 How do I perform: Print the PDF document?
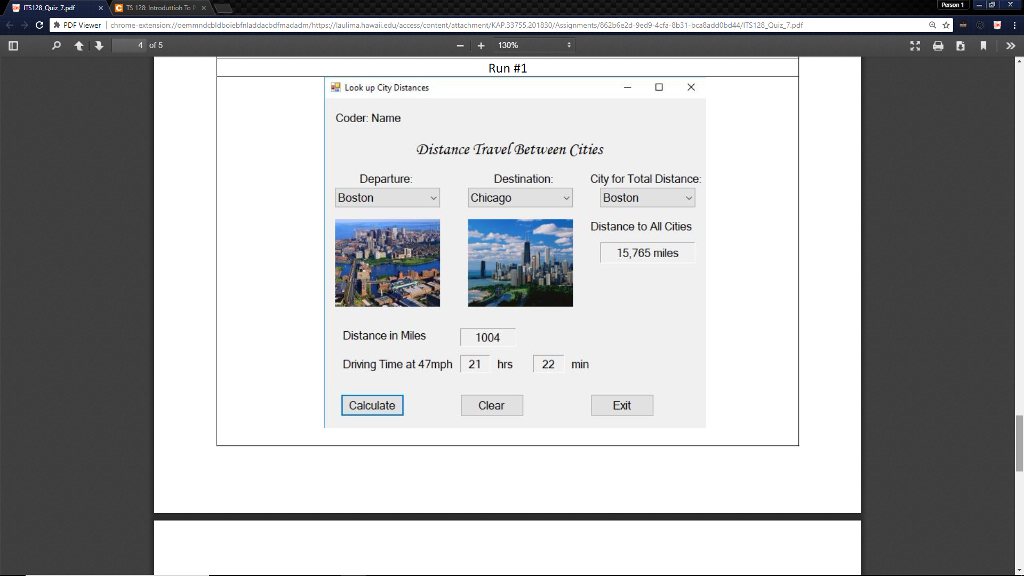coord(938,45)
